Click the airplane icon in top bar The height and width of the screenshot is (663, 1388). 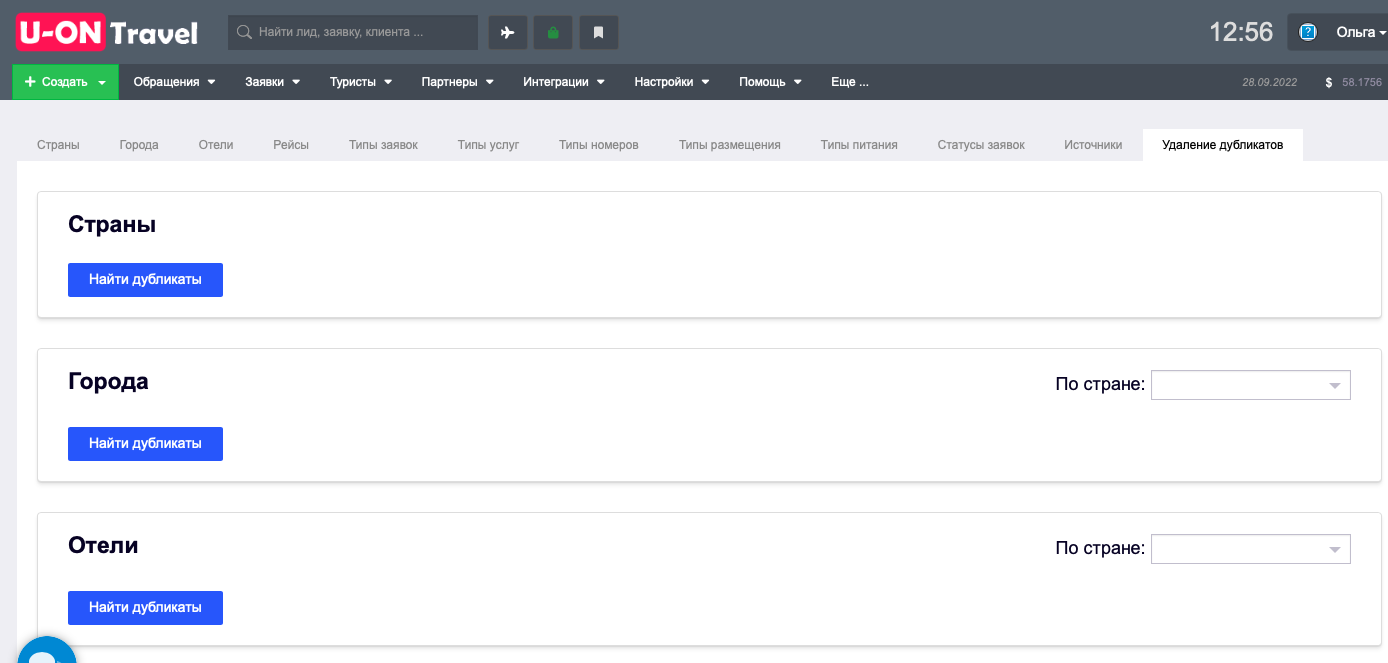pyautogui.click(x=507, y=32)
